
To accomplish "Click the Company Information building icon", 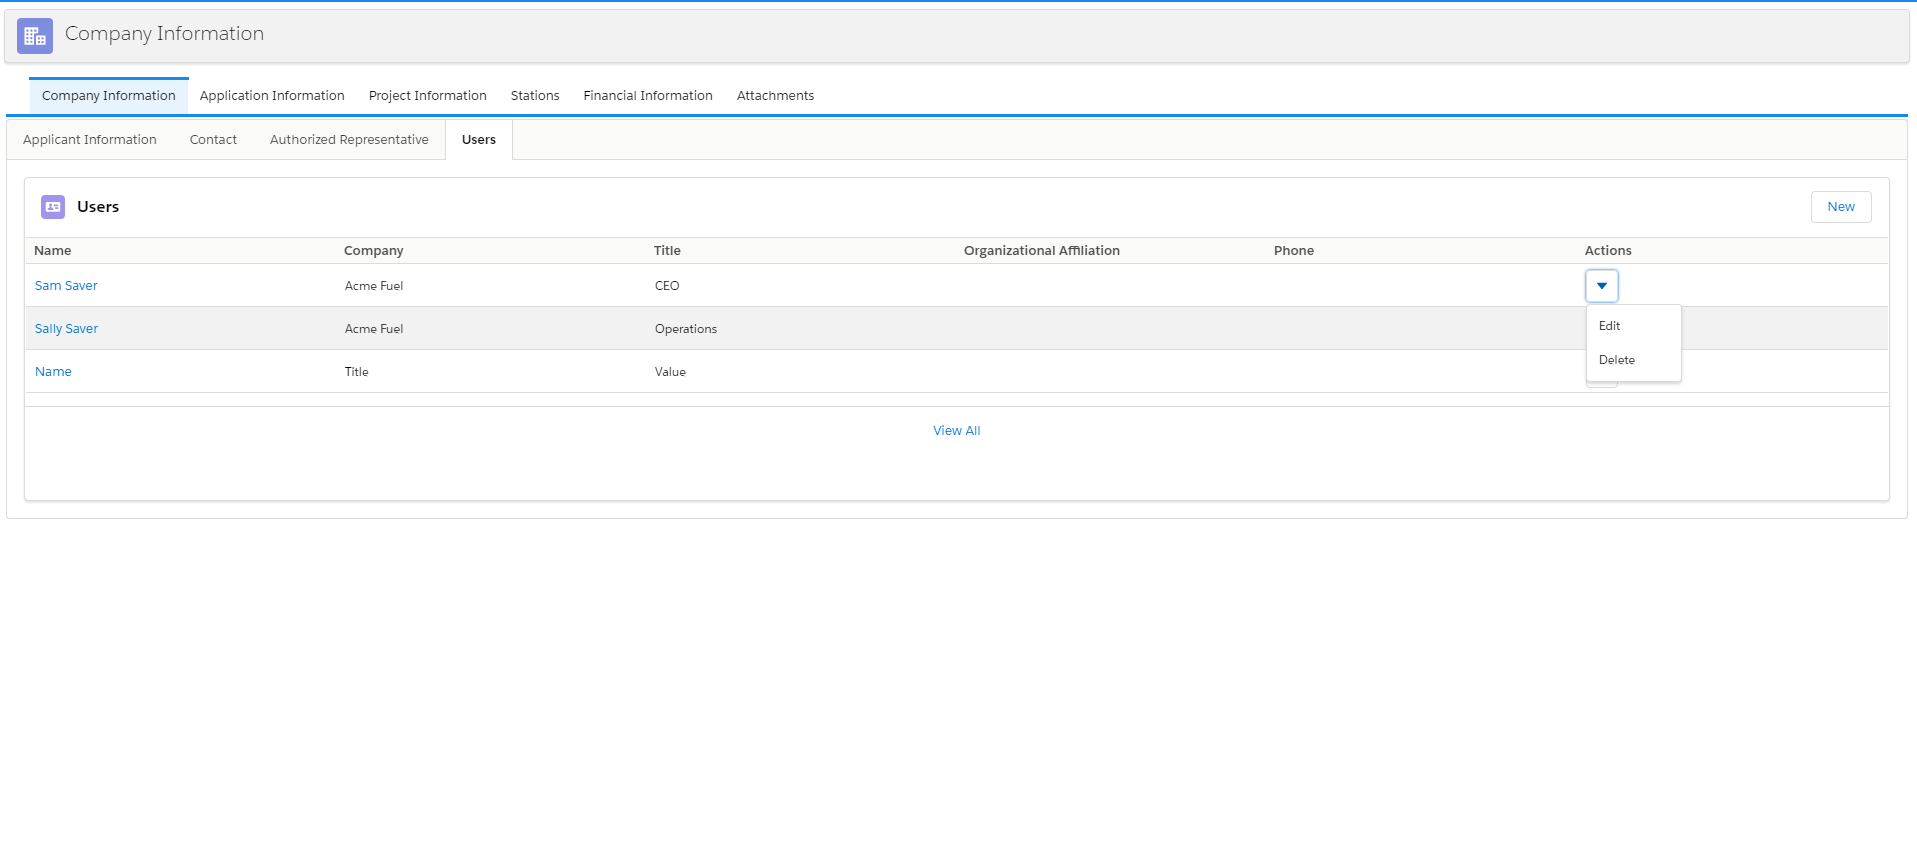I will click(x=35, y=36).
